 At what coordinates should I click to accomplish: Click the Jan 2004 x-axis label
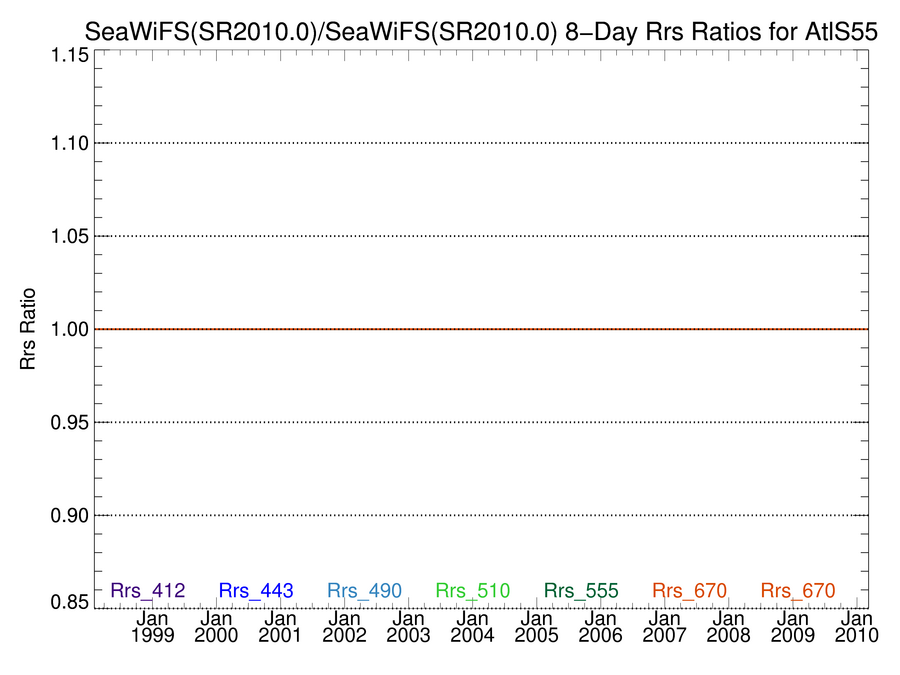click(472, 627)
